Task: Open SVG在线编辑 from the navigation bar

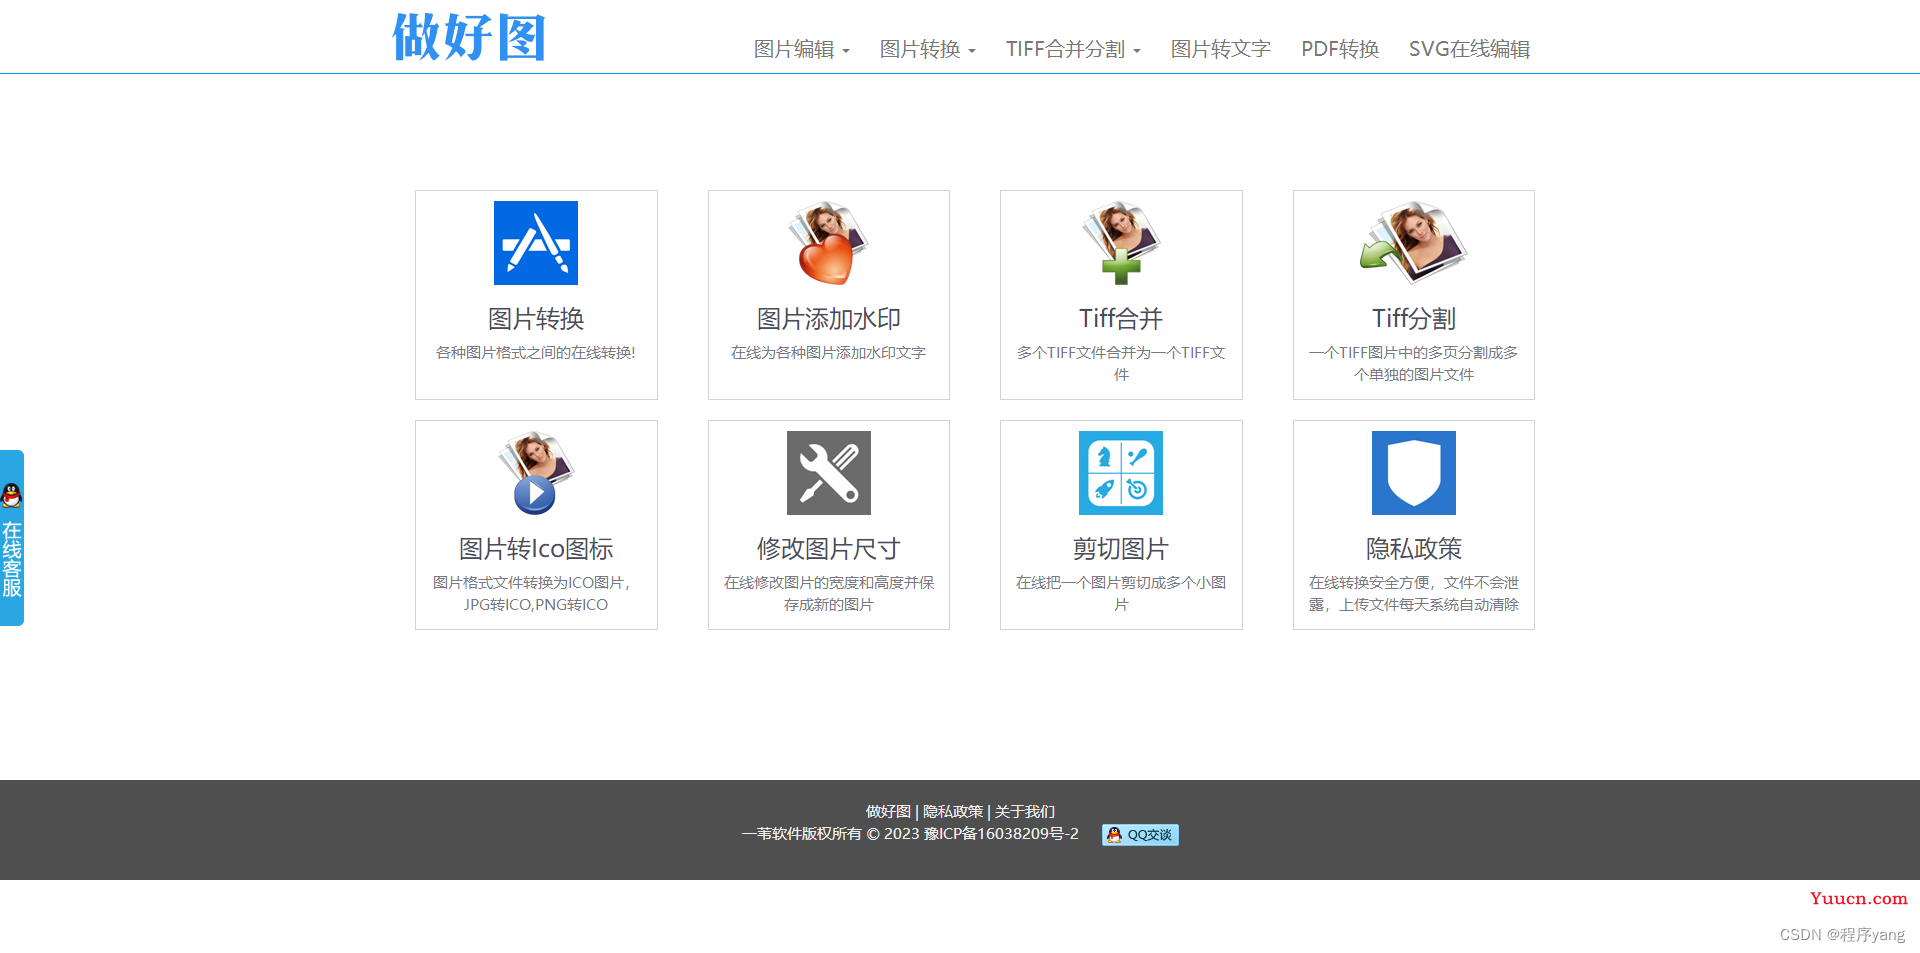Action: (1469, 49)
